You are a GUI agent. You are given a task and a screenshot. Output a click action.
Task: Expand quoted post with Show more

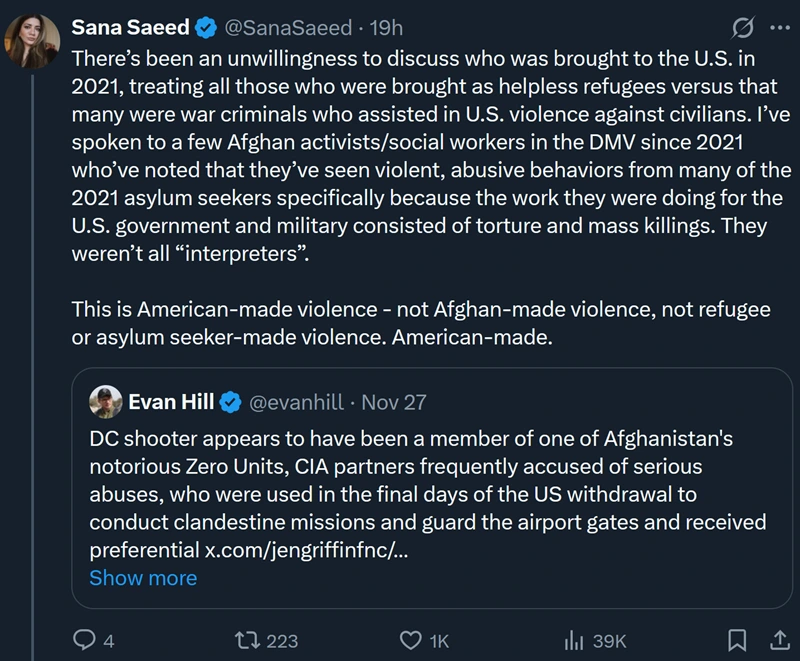143,578
